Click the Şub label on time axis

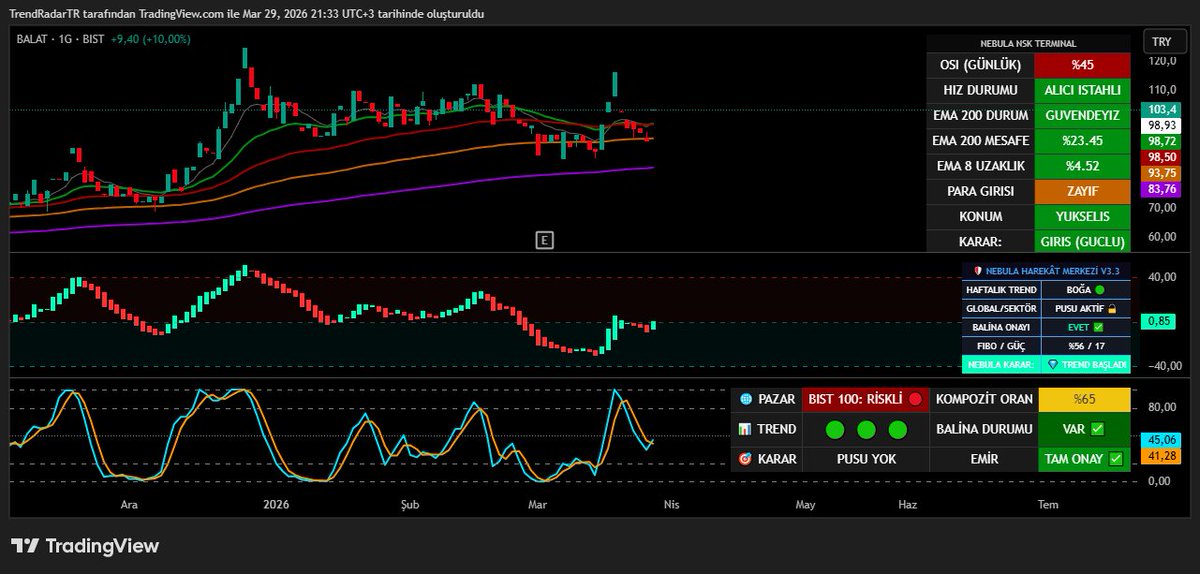point(411,504)
